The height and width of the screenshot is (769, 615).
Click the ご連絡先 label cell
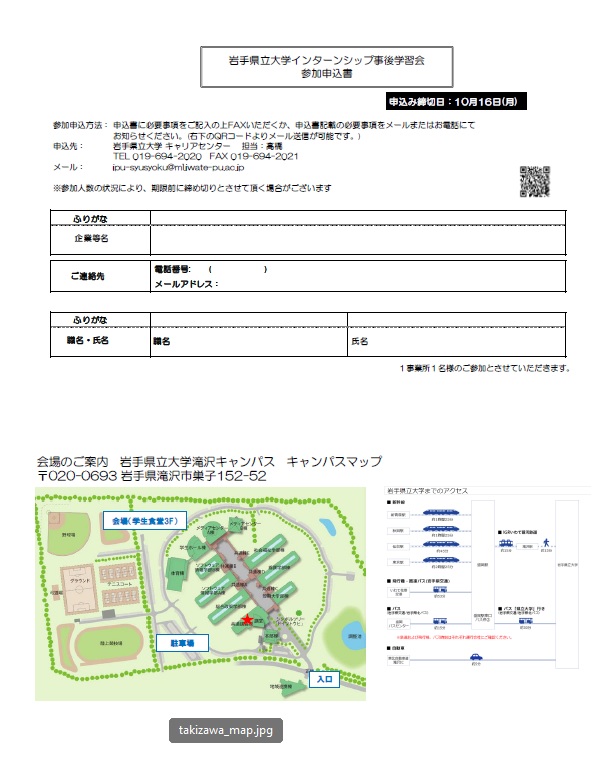coord(101,277)
